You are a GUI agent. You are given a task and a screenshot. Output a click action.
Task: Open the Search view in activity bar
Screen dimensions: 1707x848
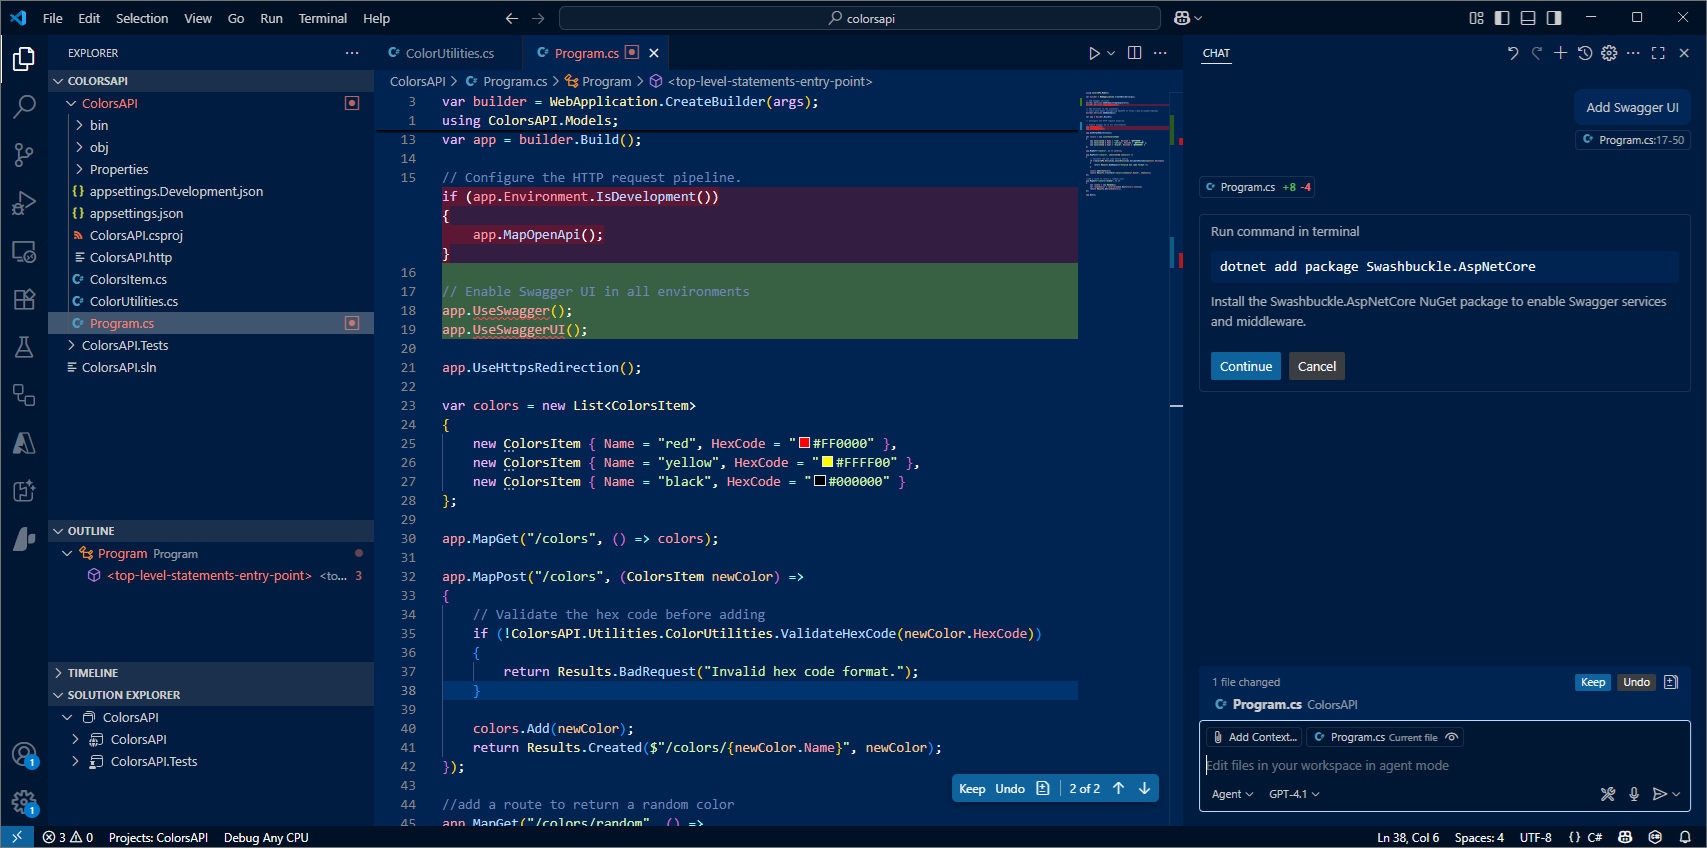click(24, 106)
